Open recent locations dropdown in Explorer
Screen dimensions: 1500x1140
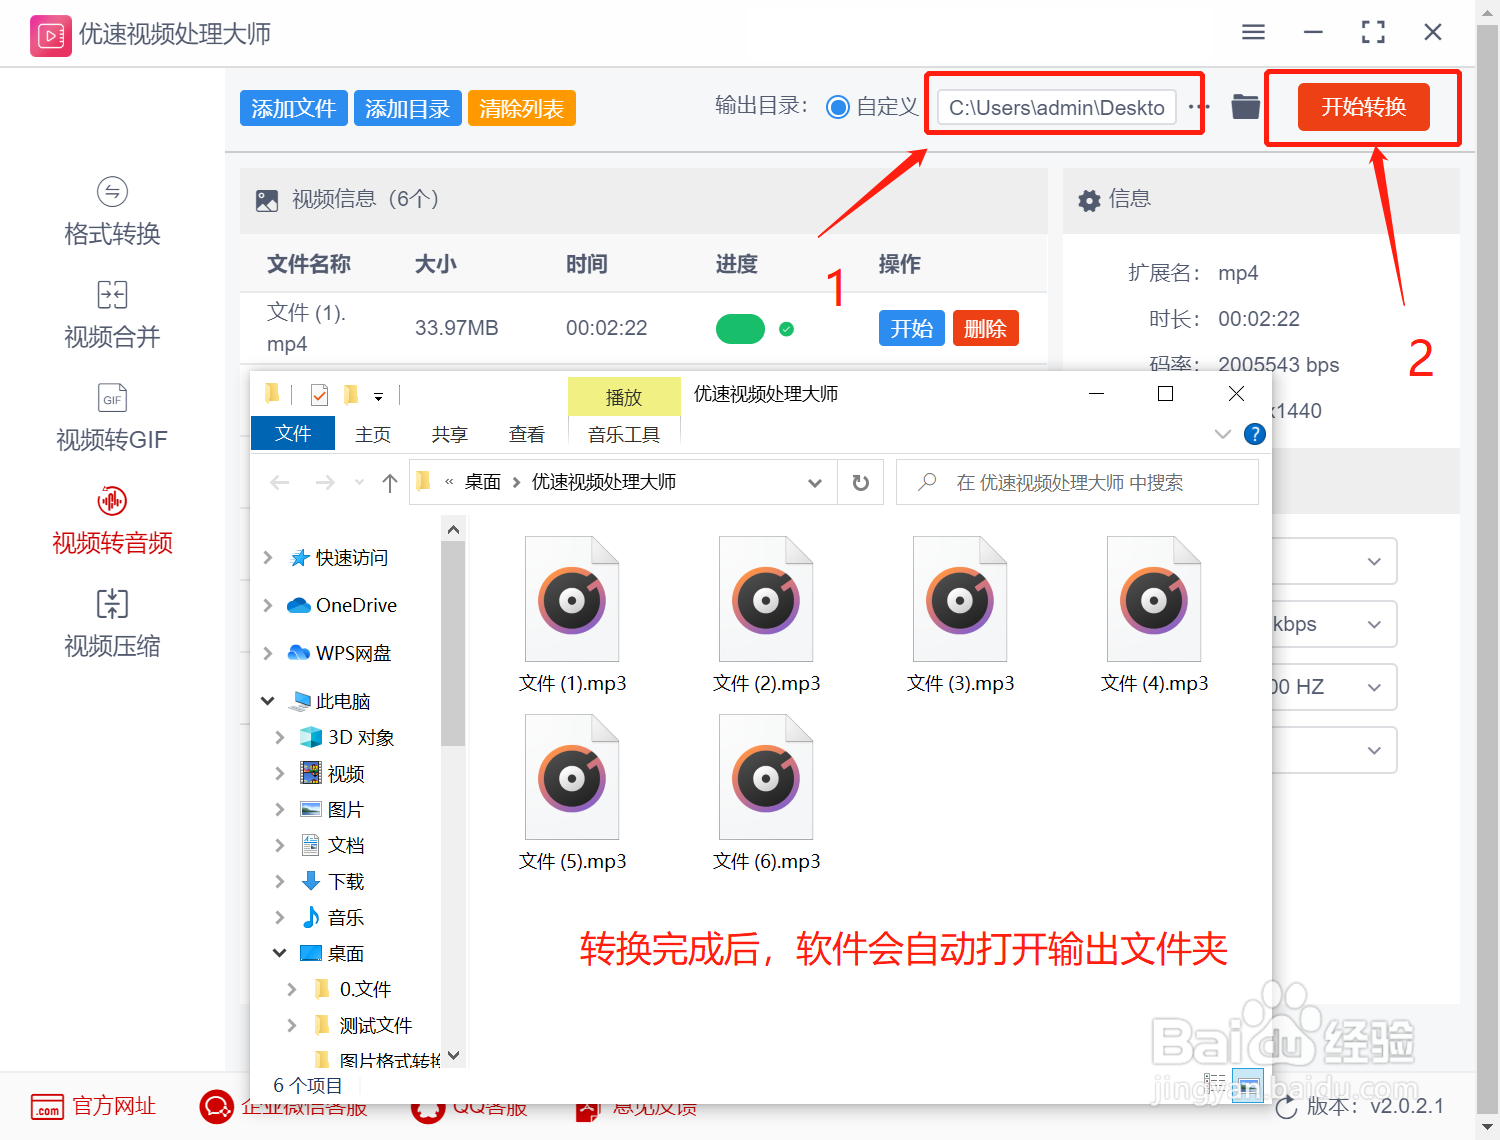359,483
